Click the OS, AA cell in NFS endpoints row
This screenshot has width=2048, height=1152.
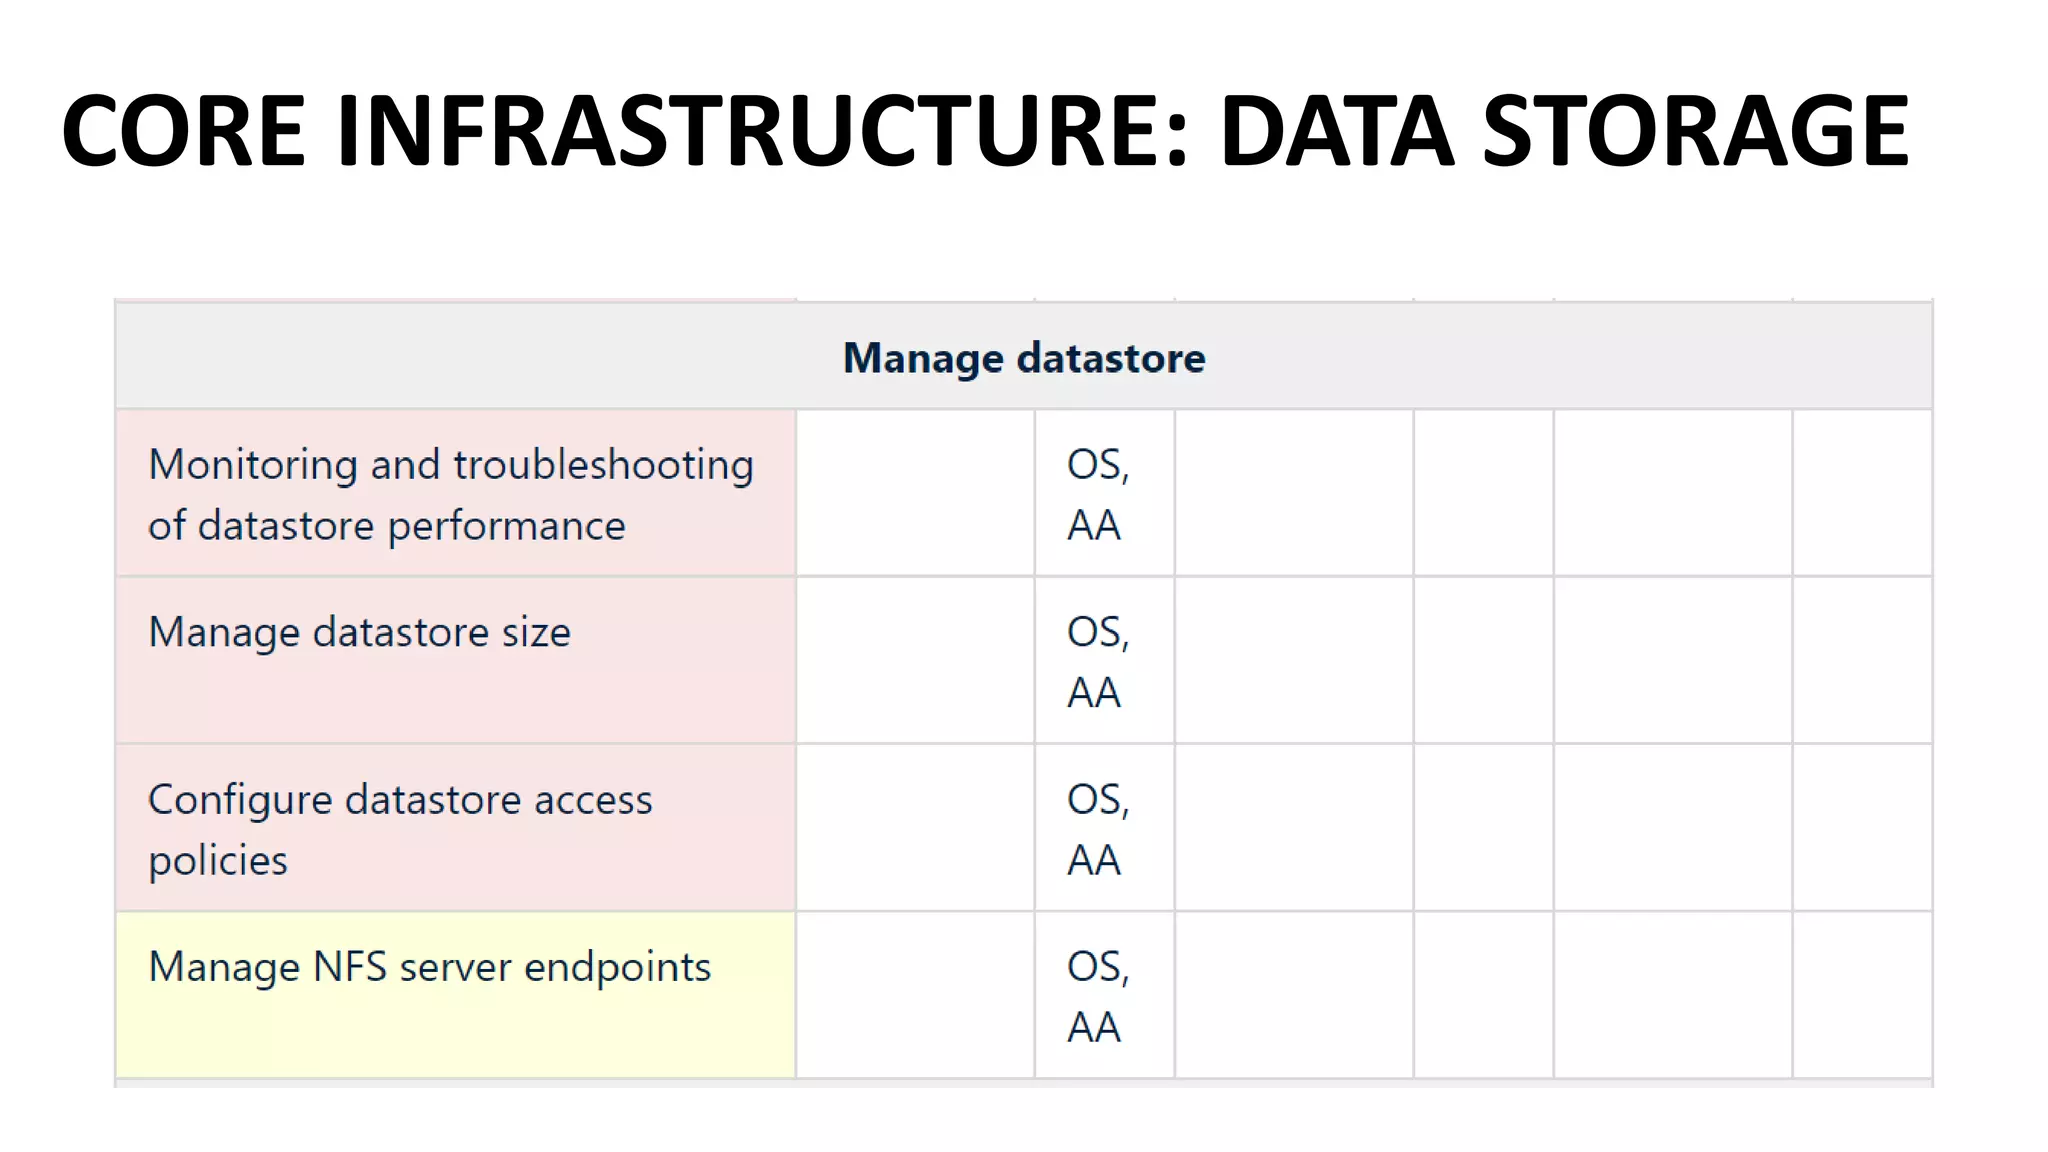(1100, 996)
